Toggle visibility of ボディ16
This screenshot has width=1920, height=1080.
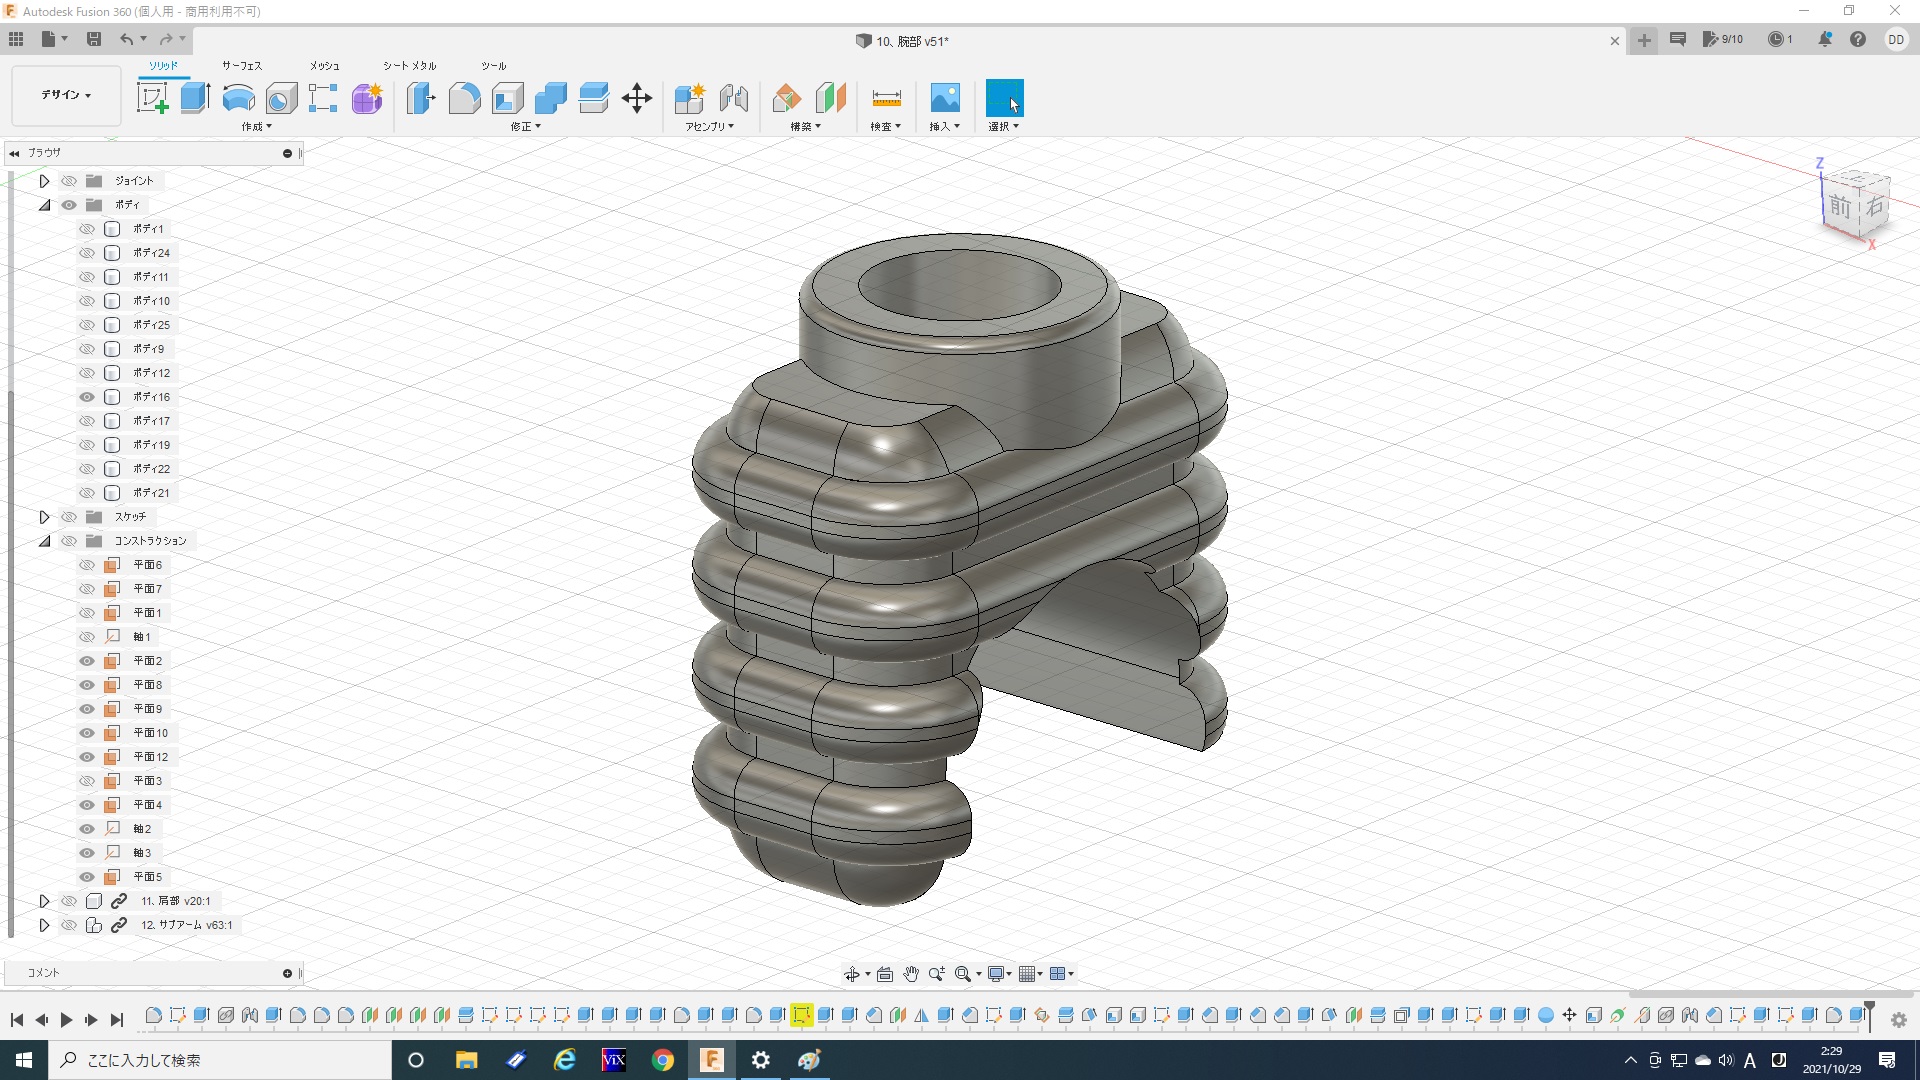point(87,397)
